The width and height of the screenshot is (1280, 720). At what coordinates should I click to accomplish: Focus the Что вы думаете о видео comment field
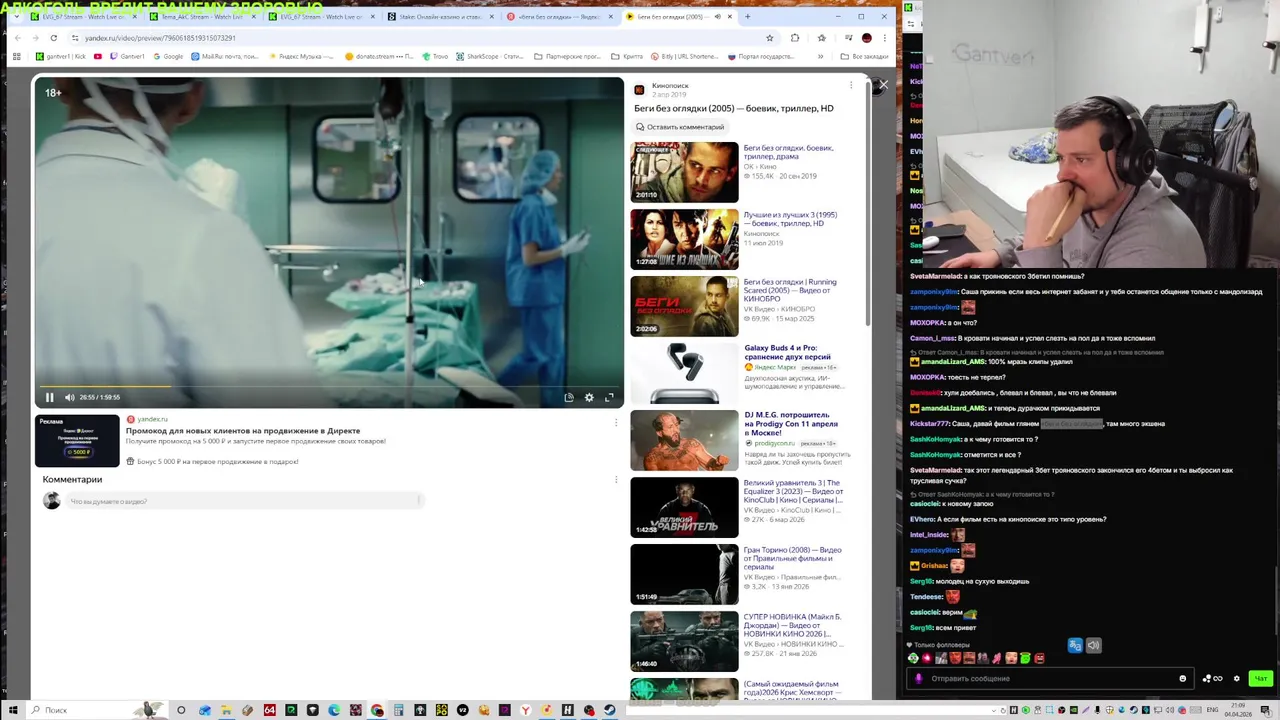(245, 501)
